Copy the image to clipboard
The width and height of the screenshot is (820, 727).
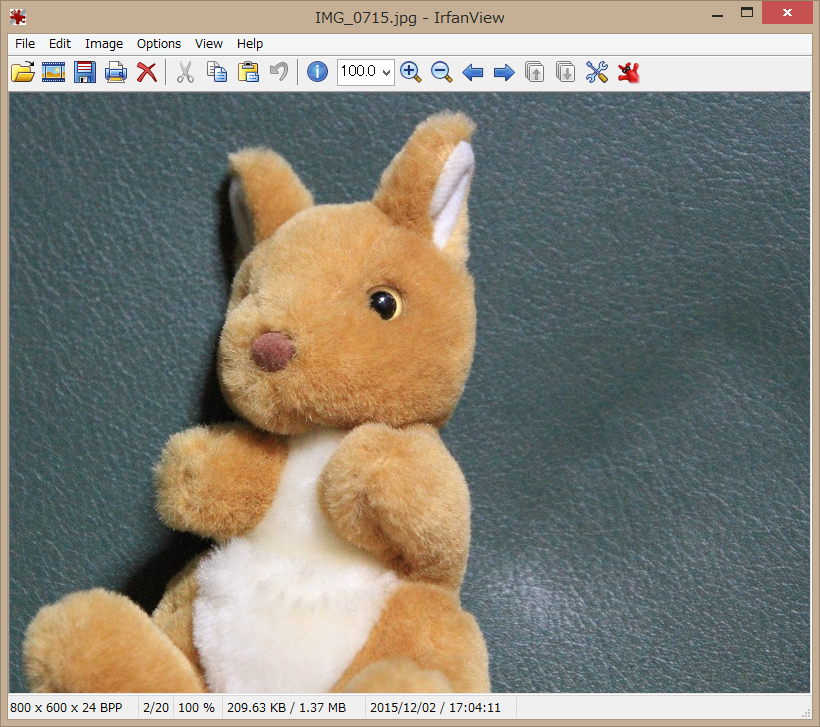pos(216,71)
